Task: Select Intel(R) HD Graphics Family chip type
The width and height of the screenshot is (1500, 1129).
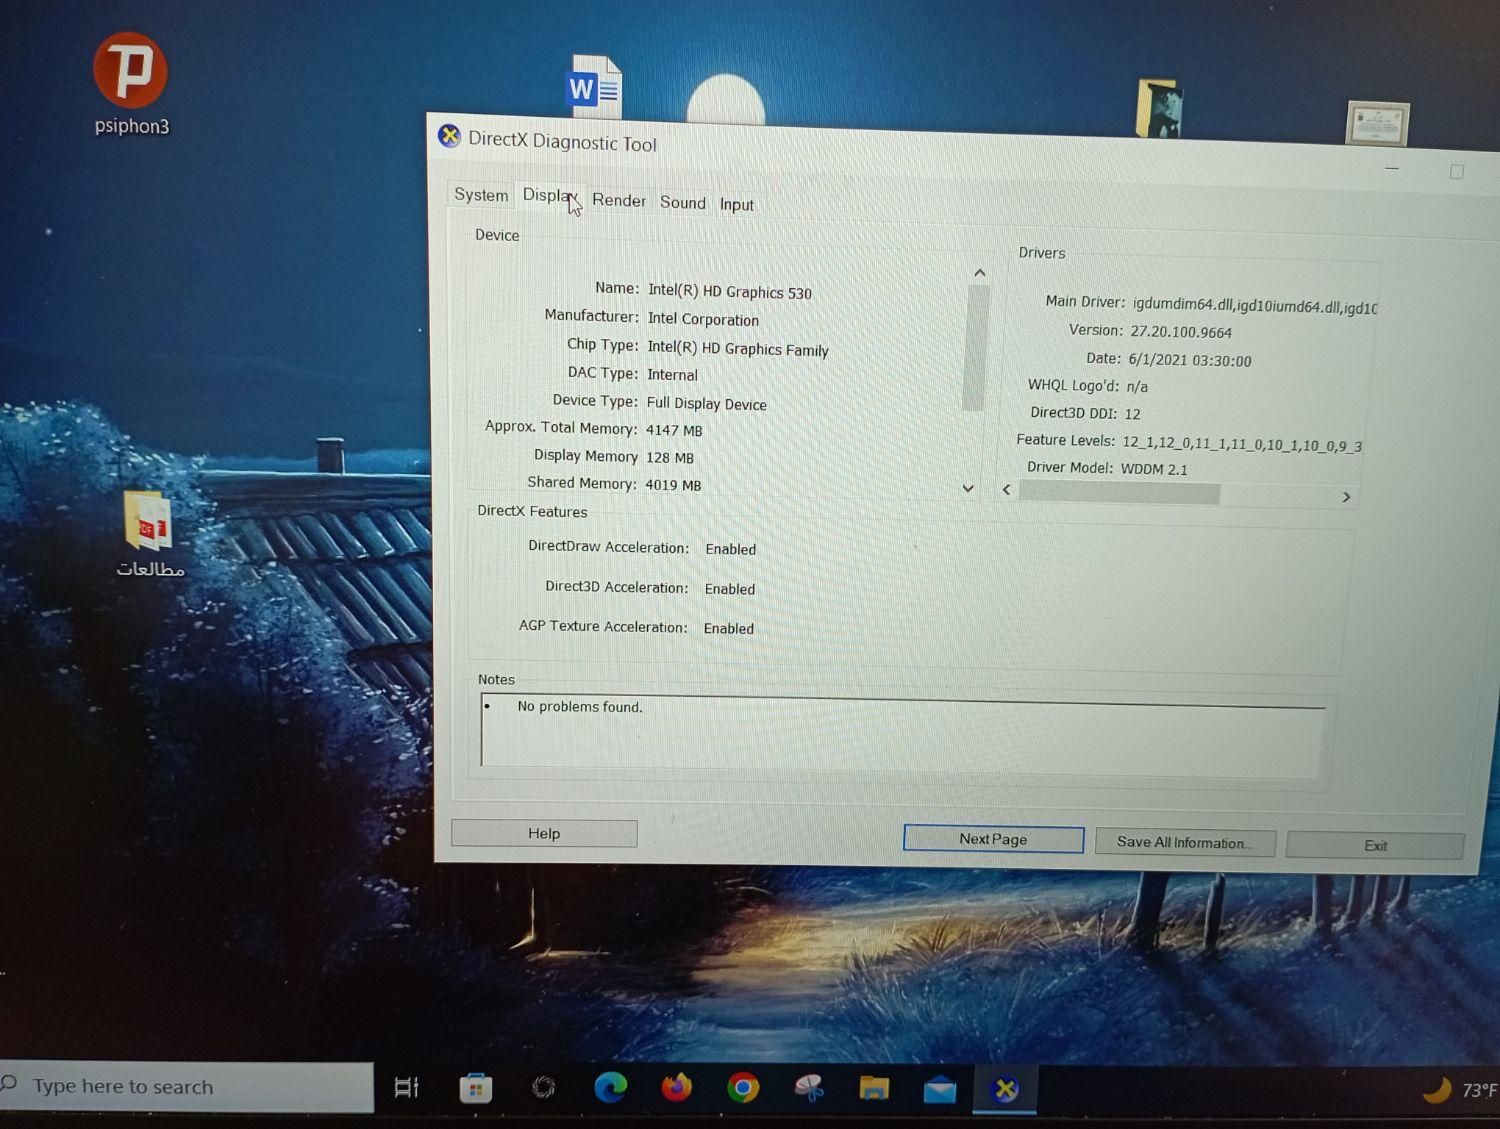Action: (x=738, y=348)
